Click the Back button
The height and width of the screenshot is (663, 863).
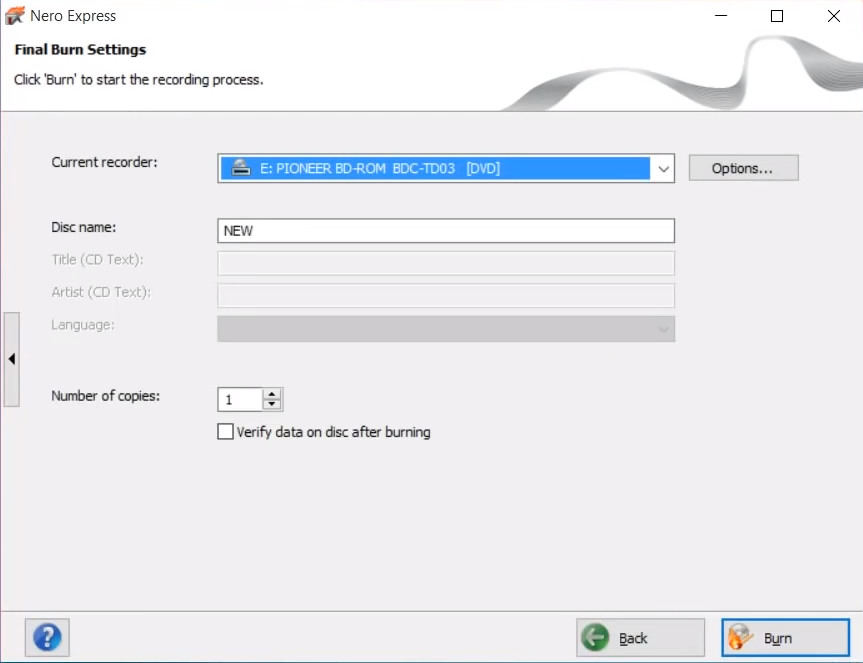point(640,637)
